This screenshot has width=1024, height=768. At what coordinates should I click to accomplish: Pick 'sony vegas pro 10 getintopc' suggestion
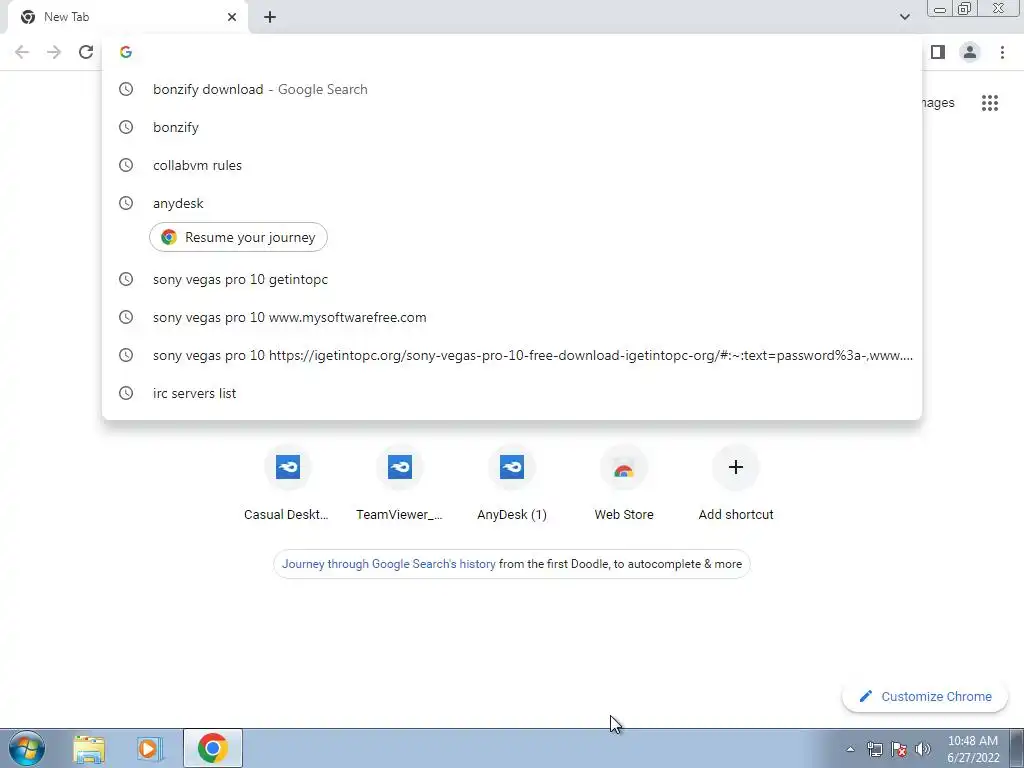click(512, 280)
